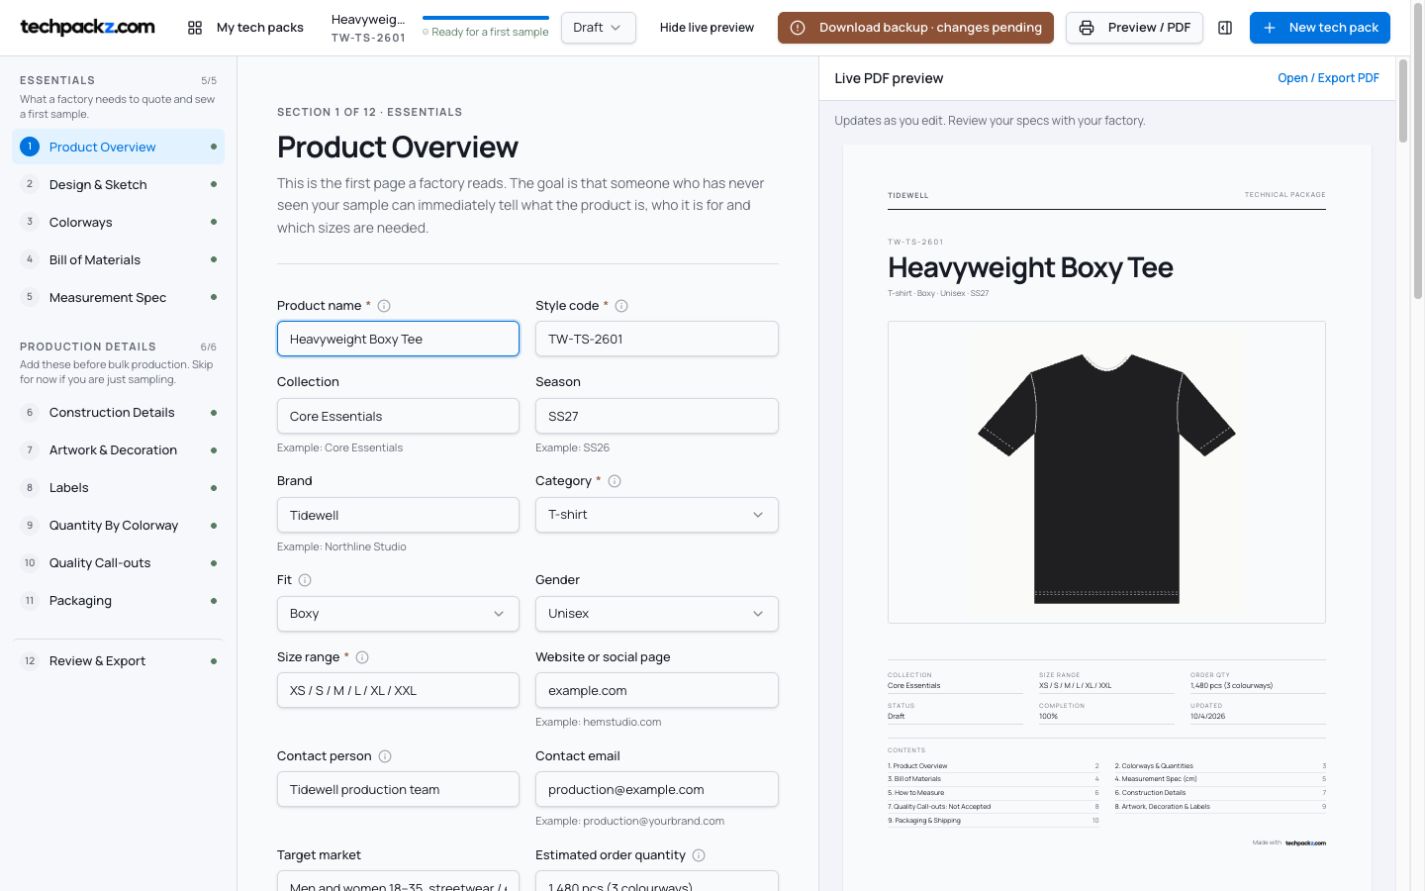The height and width of the screenshot is (891, 1425).
Task: Click the Contact email input field
Action: click(x=657, y=790)
